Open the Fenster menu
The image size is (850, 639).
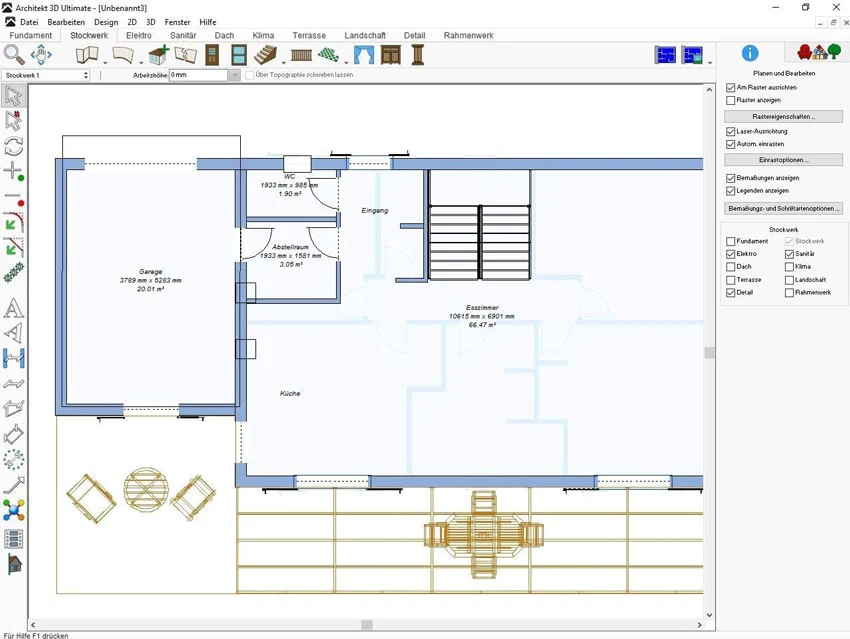(177, 22)
